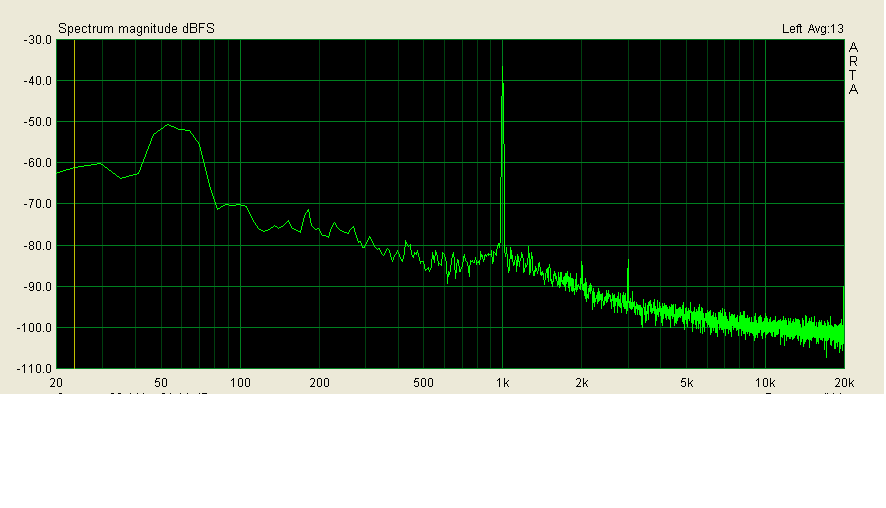Click the -110.0 y-axis label
The image size is (886, 508).
(35, 368)
